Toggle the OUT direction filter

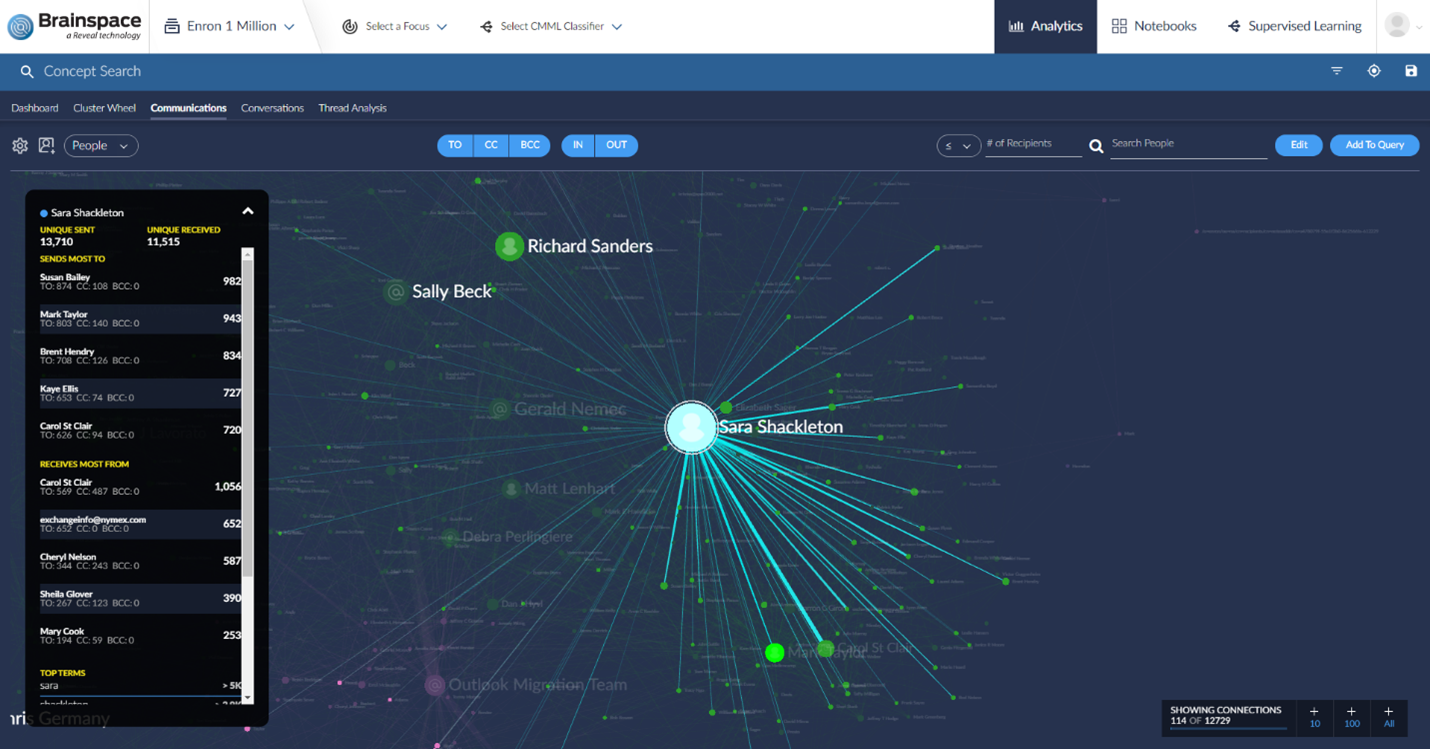(x=617, y=145)
